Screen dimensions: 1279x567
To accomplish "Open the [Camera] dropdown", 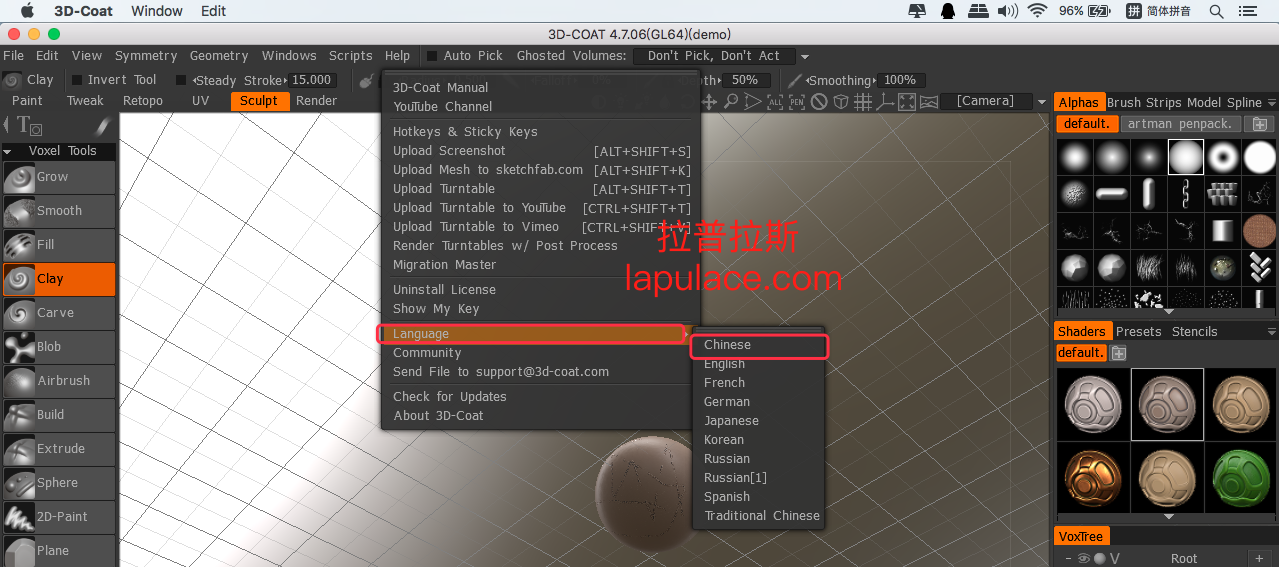I will [x=985, y=101].
